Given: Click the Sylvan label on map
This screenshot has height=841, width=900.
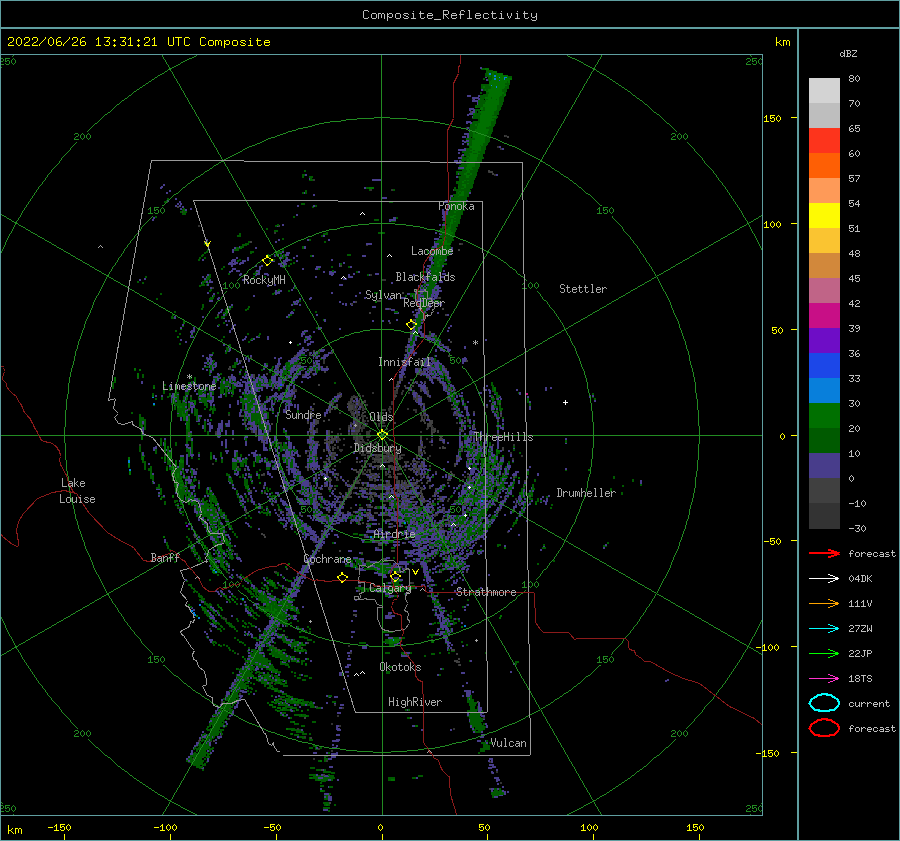Looking at the screenshot, I should [x=383, y=295].
